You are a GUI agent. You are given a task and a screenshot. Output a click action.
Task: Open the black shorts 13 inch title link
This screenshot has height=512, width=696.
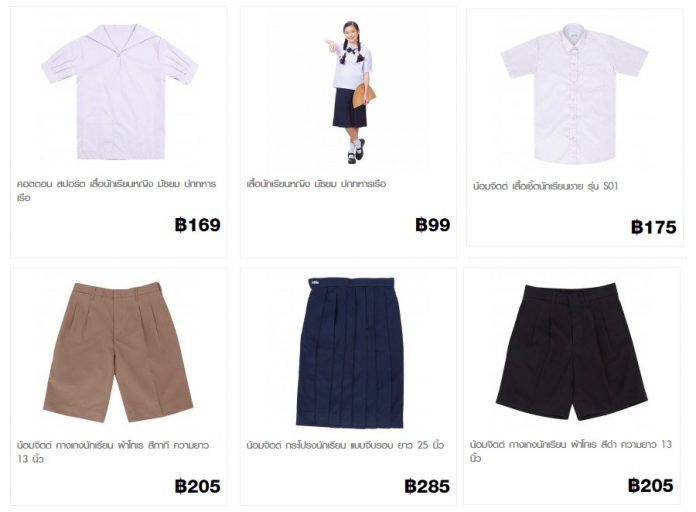(571, 450)
